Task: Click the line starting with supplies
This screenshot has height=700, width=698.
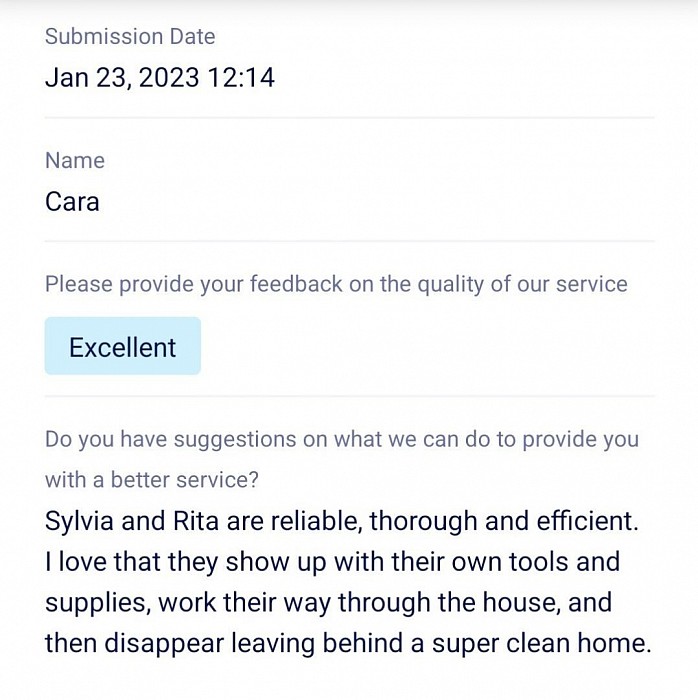Action: coord(328,603)
